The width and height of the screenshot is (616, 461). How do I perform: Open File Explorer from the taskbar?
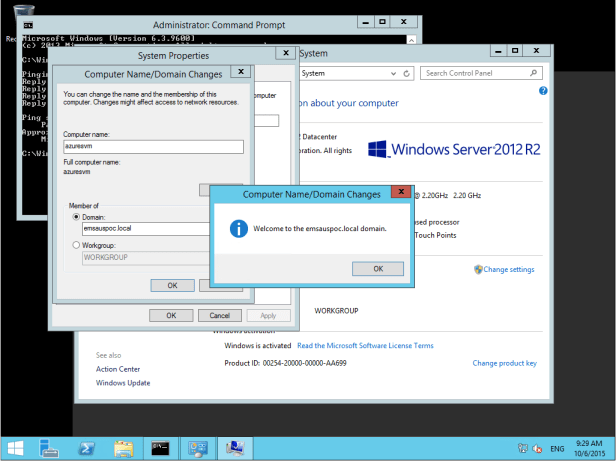pos(123,448)
